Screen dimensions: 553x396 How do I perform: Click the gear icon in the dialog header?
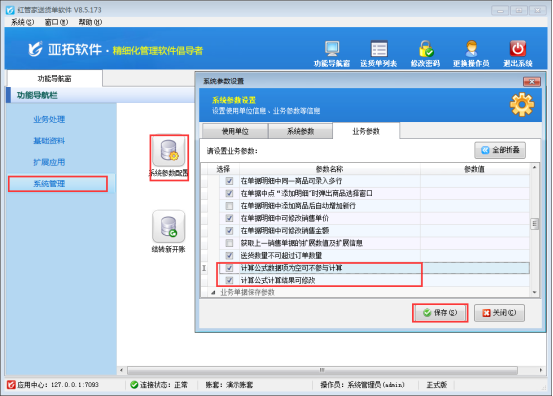tap(522, 105)
